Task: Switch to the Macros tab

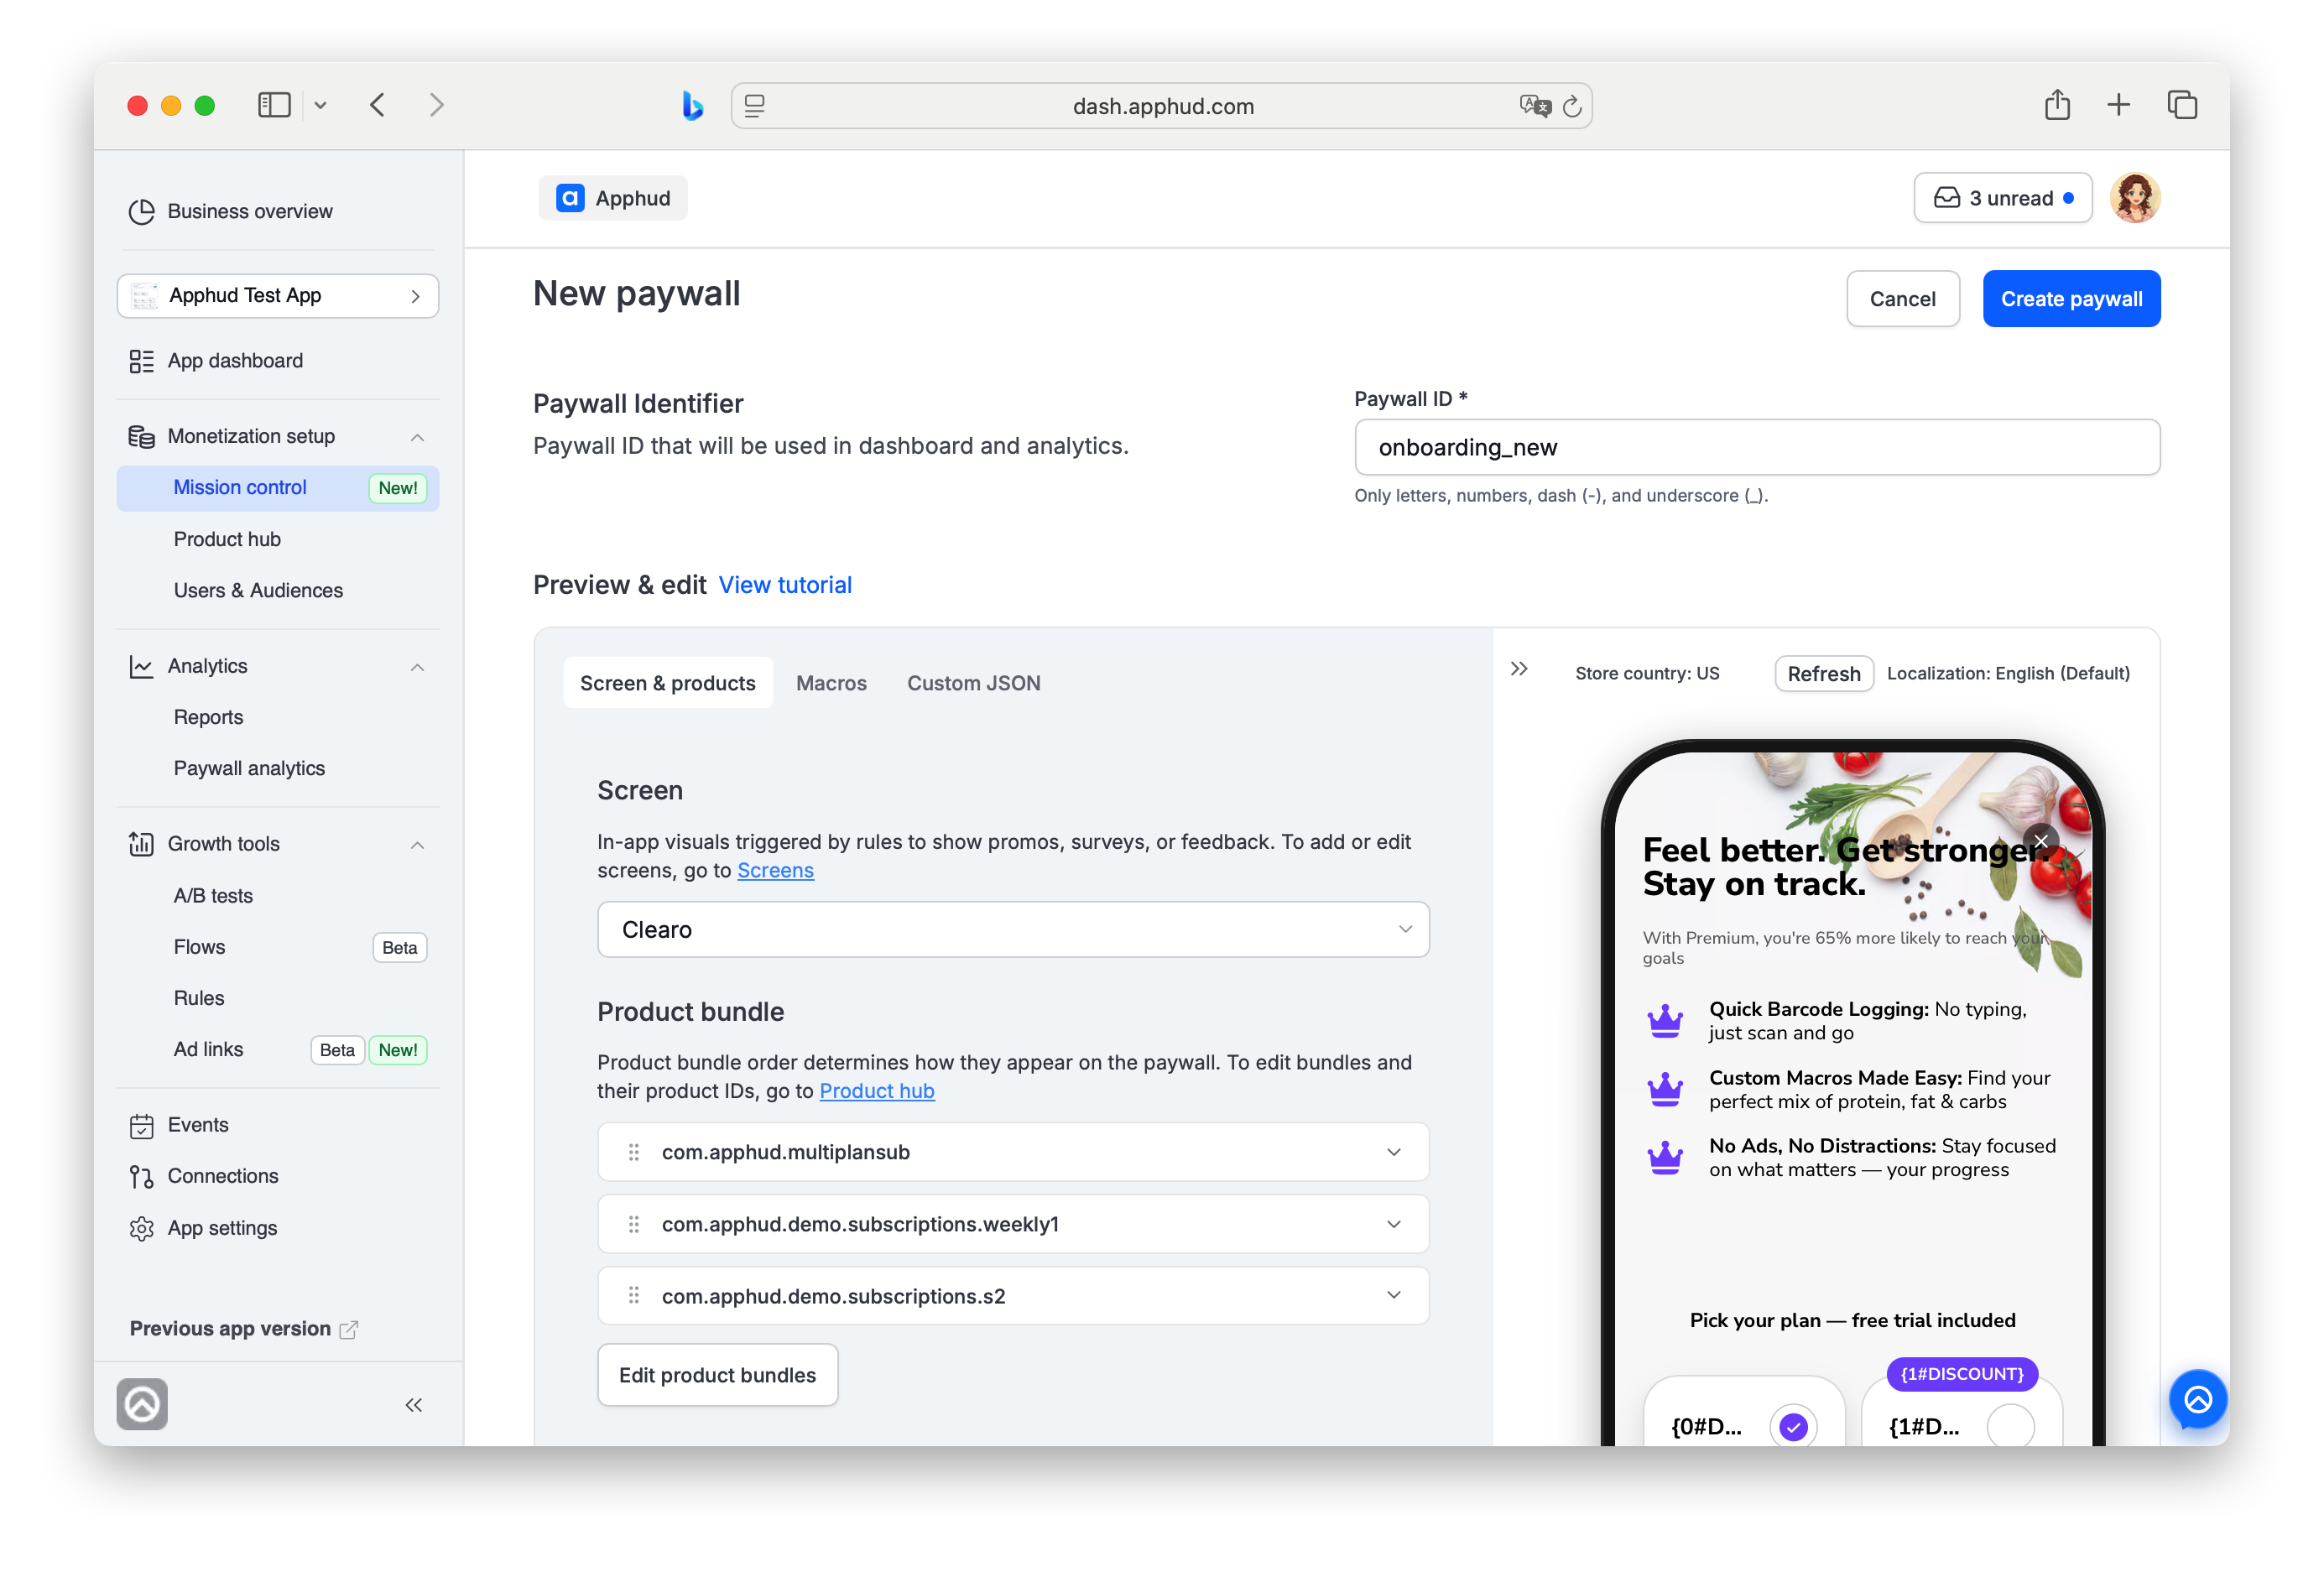Action: pyautogui.click(x=831, y=683)
